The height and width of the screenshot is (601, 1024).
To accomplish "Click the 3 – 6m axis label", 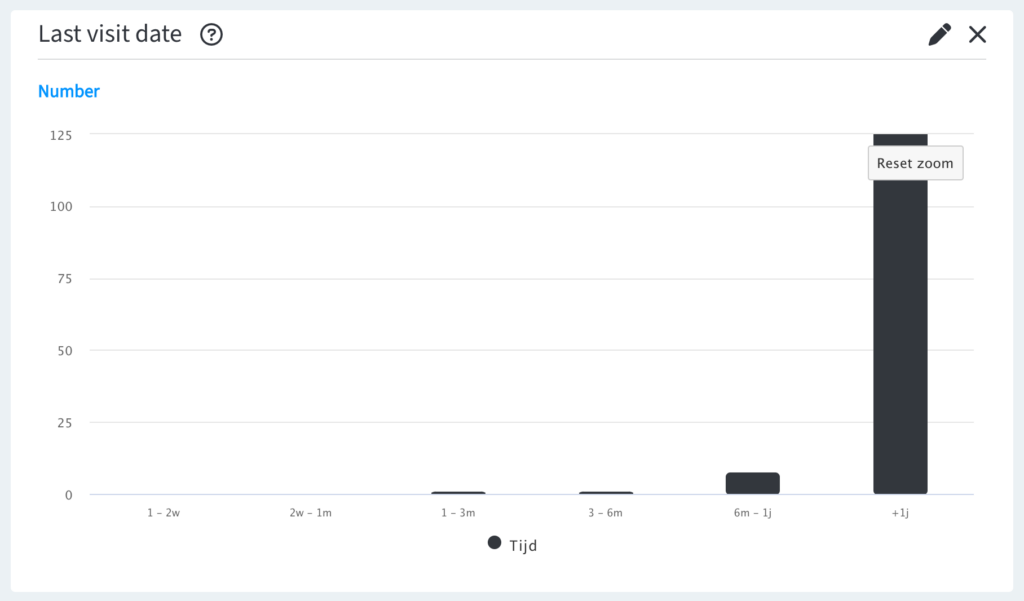I will [605, 513].
